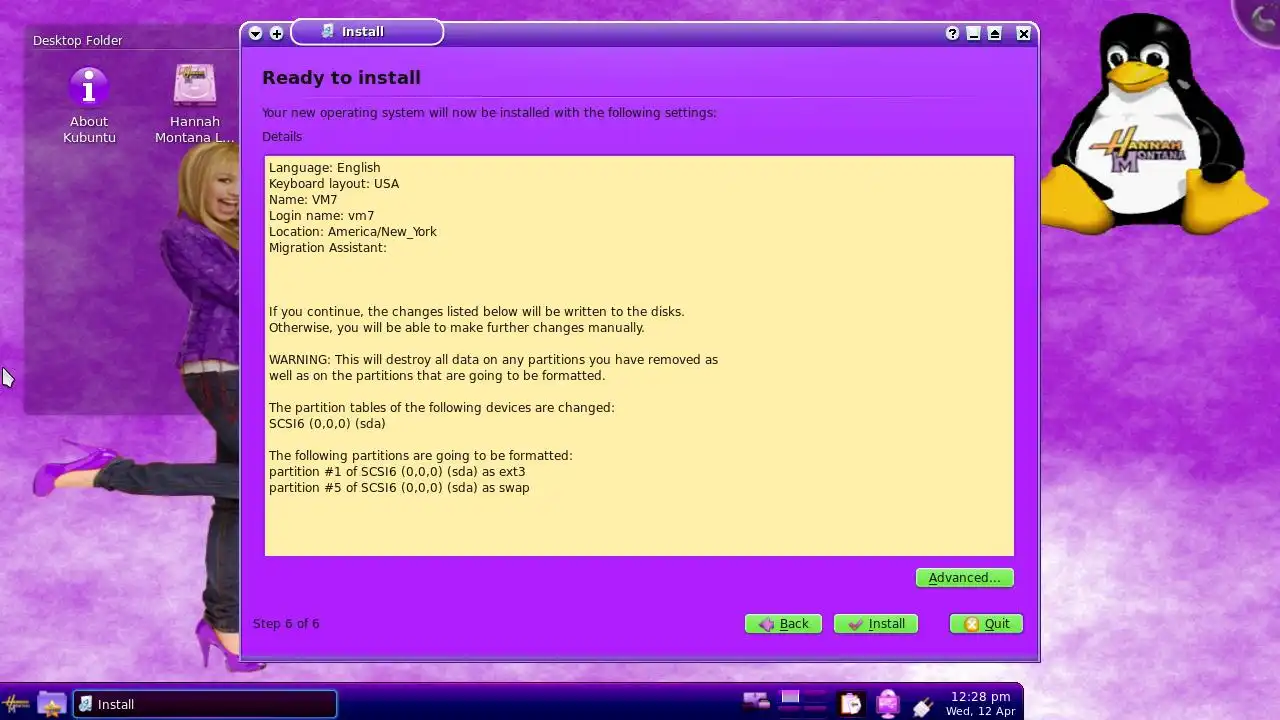Click the Install title tab icon
Viewport: 1280px width, 720px height.
pos(328,32)
